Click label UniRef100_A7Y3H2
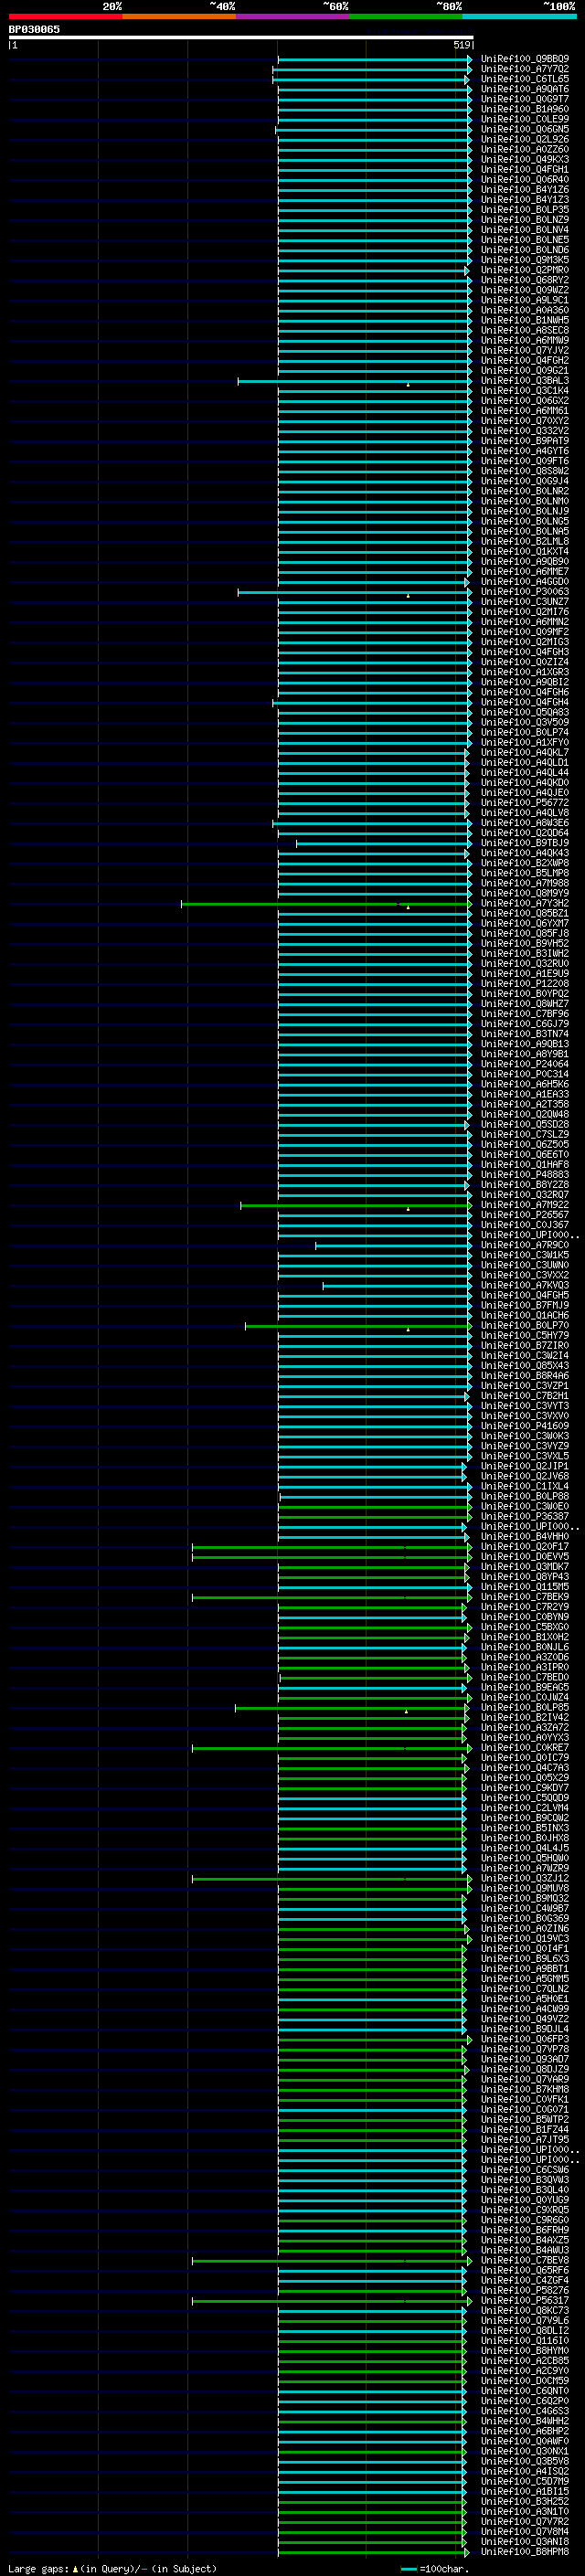Screen dimensions: 585x2576 [525, 904]
